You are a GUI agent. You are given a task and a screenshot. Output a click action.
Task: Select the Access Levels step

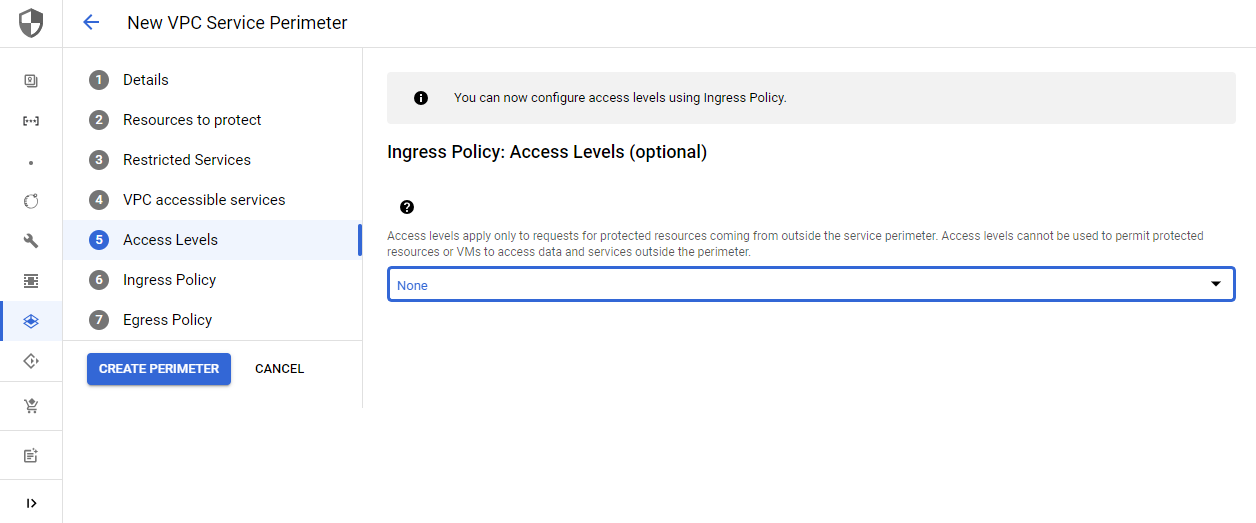(x=212, y=240)
